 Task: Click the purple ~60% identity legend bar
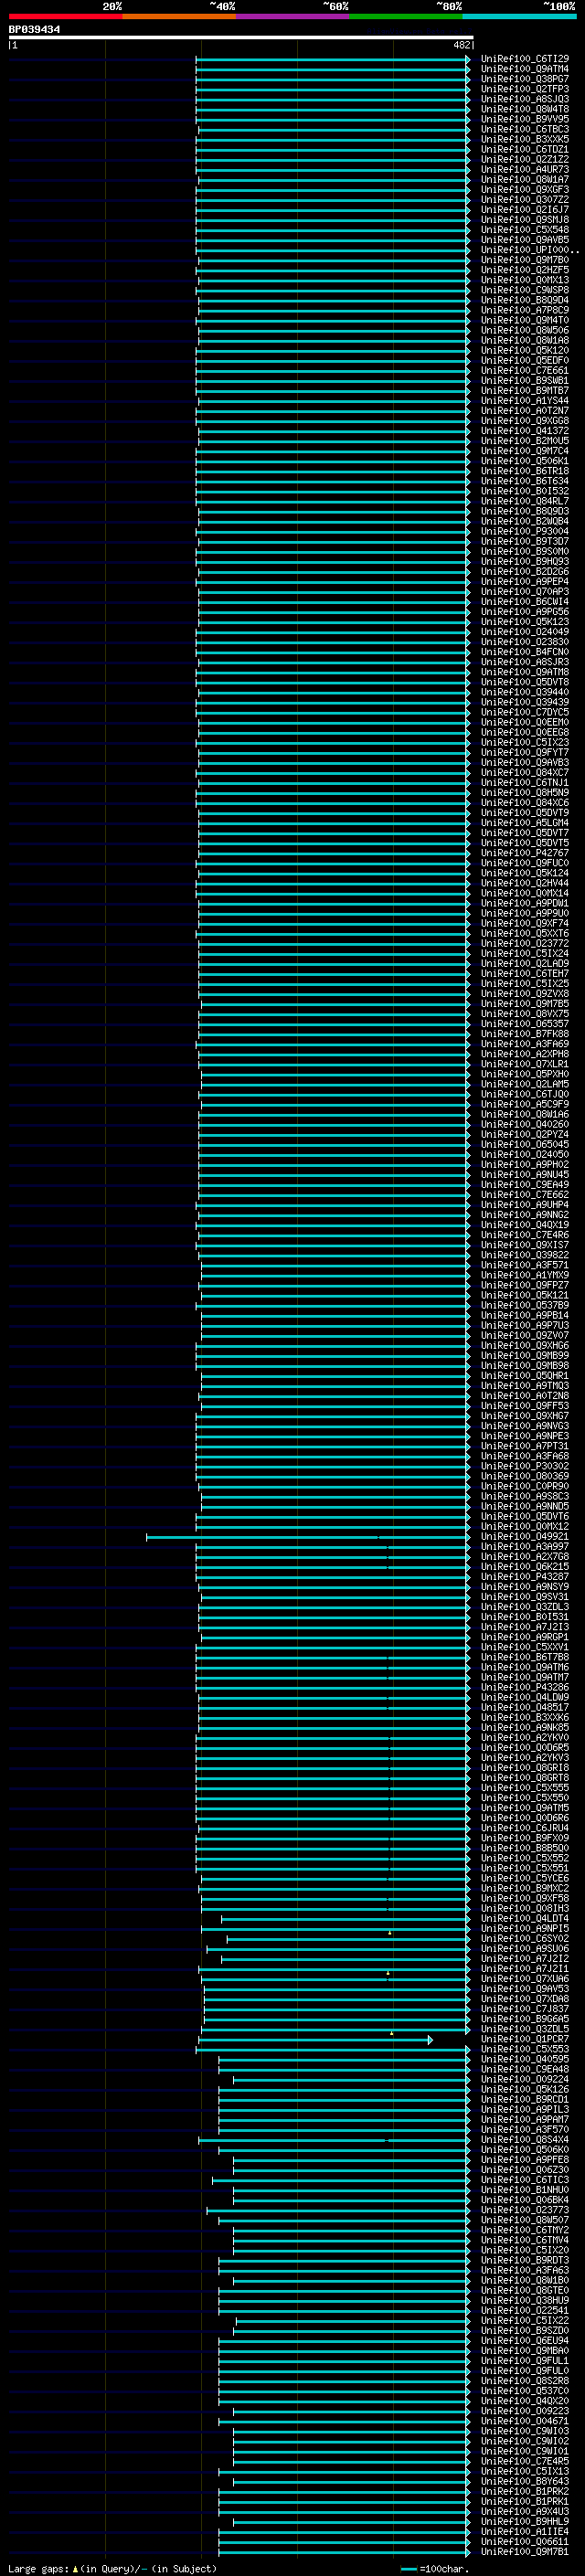[293, 16]
